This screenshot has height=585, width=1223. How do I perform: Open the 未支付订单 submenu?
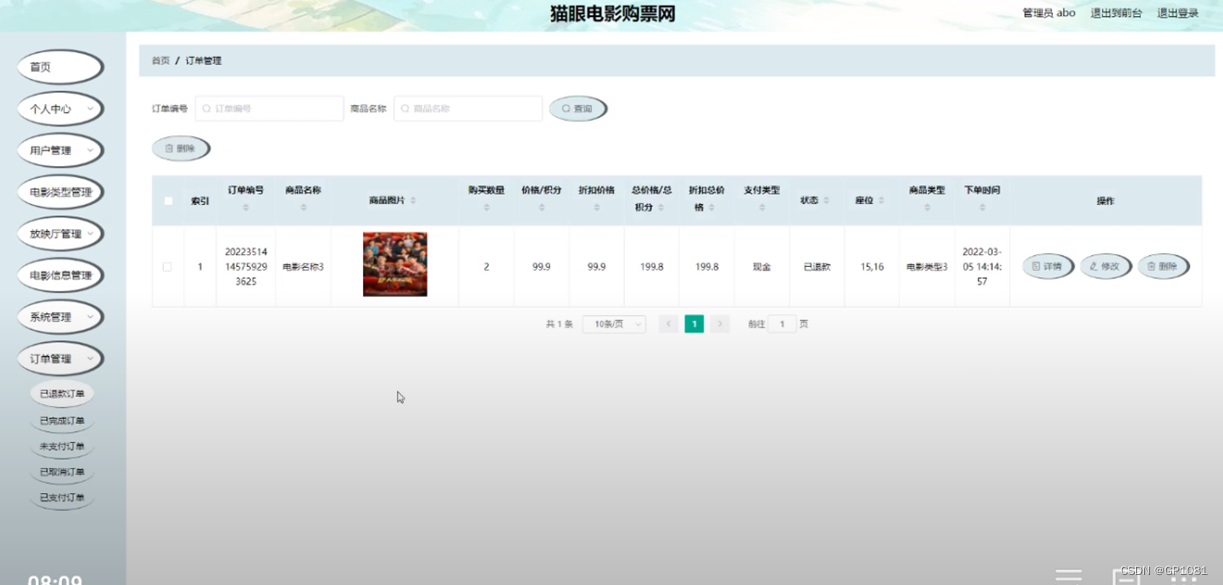click(62, 446)
